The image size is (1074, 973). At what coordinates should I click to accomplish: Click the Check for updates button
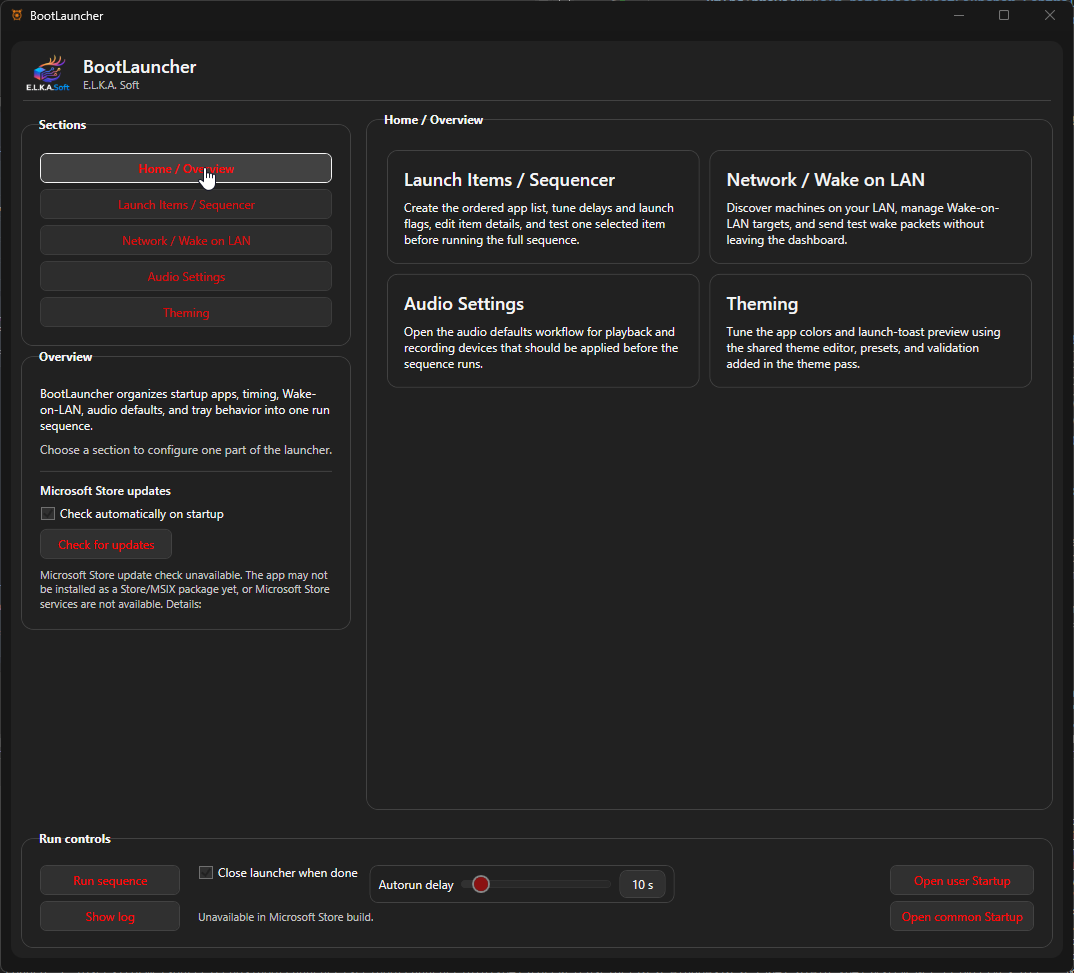click(x=106, y=544)
